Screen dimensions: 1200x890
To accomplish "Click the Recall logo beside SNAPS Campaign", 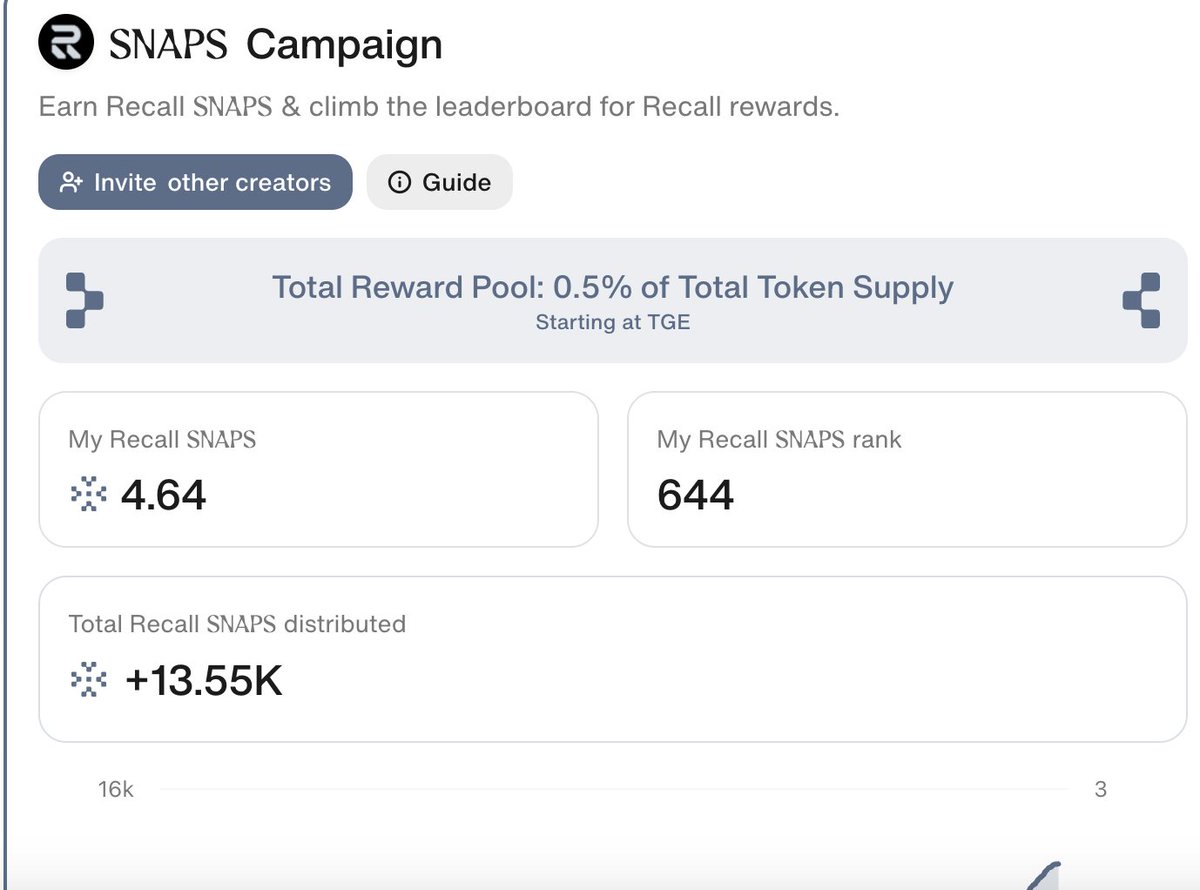I will [x=66, y=44].
